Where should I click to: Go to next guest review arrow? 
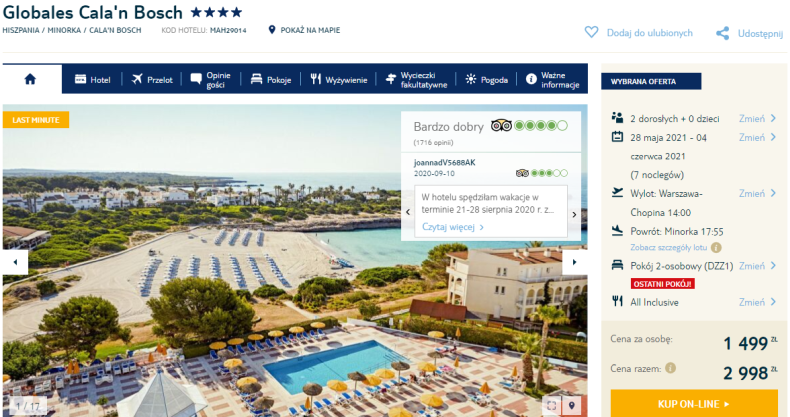574,214
